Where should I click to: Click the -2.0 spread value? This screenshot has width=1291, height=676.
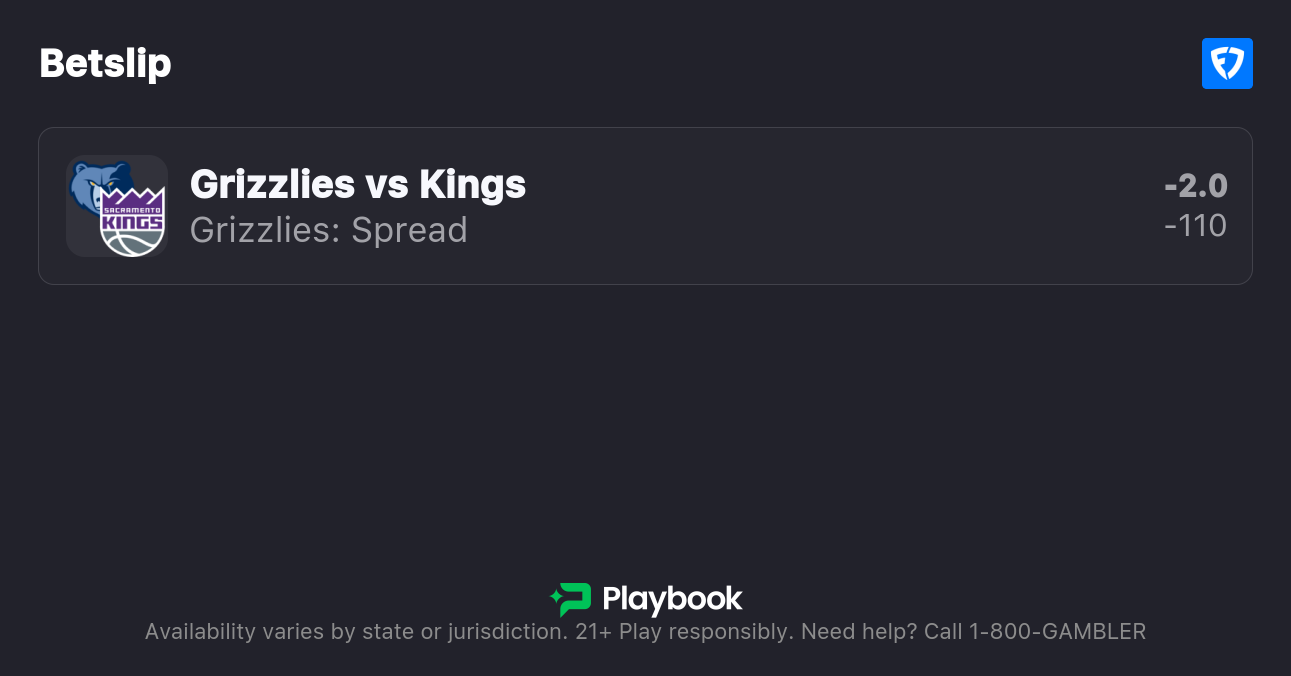pyautogui.click(x=1195, y=185)
